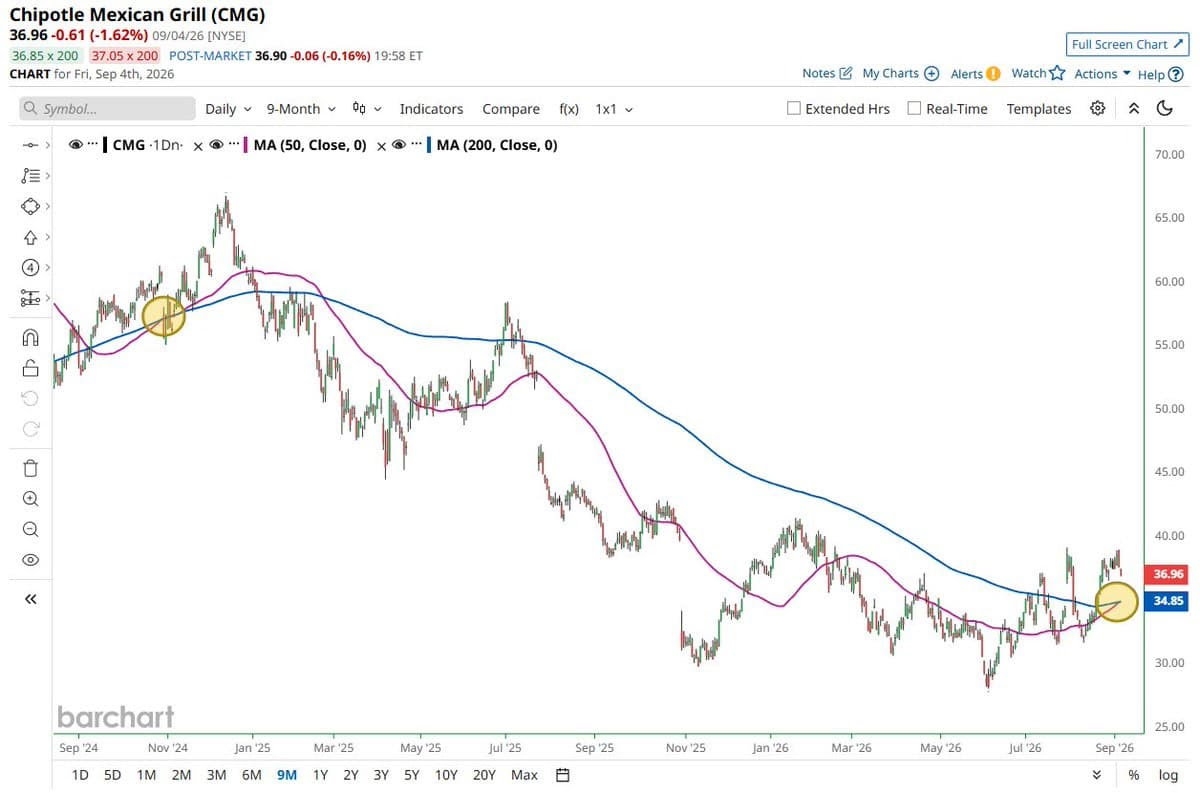Image resolution: width=1200 pixels, height=793 pixels.
Task: Hide the CMG price series
Action: tap(76, 145)
